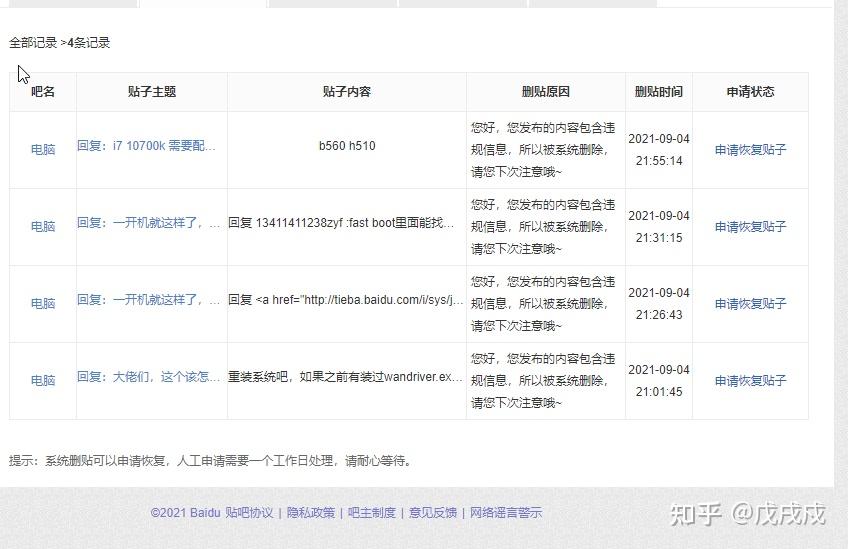Open the 网络谣言警示 footer link
Viewport: 848px width, 549px height.
506,513
